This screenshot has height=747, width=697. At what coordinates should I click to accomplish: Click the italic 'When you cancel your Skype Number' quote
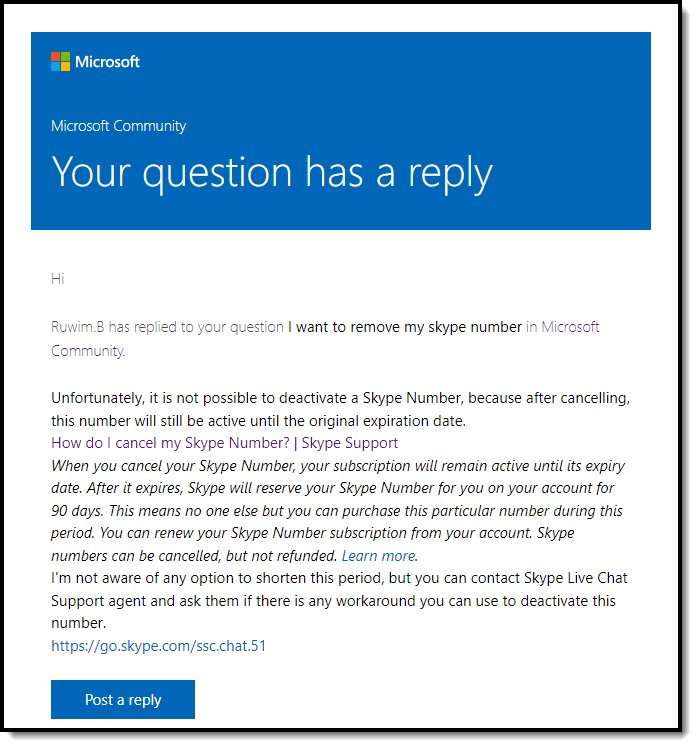[340, 466]
